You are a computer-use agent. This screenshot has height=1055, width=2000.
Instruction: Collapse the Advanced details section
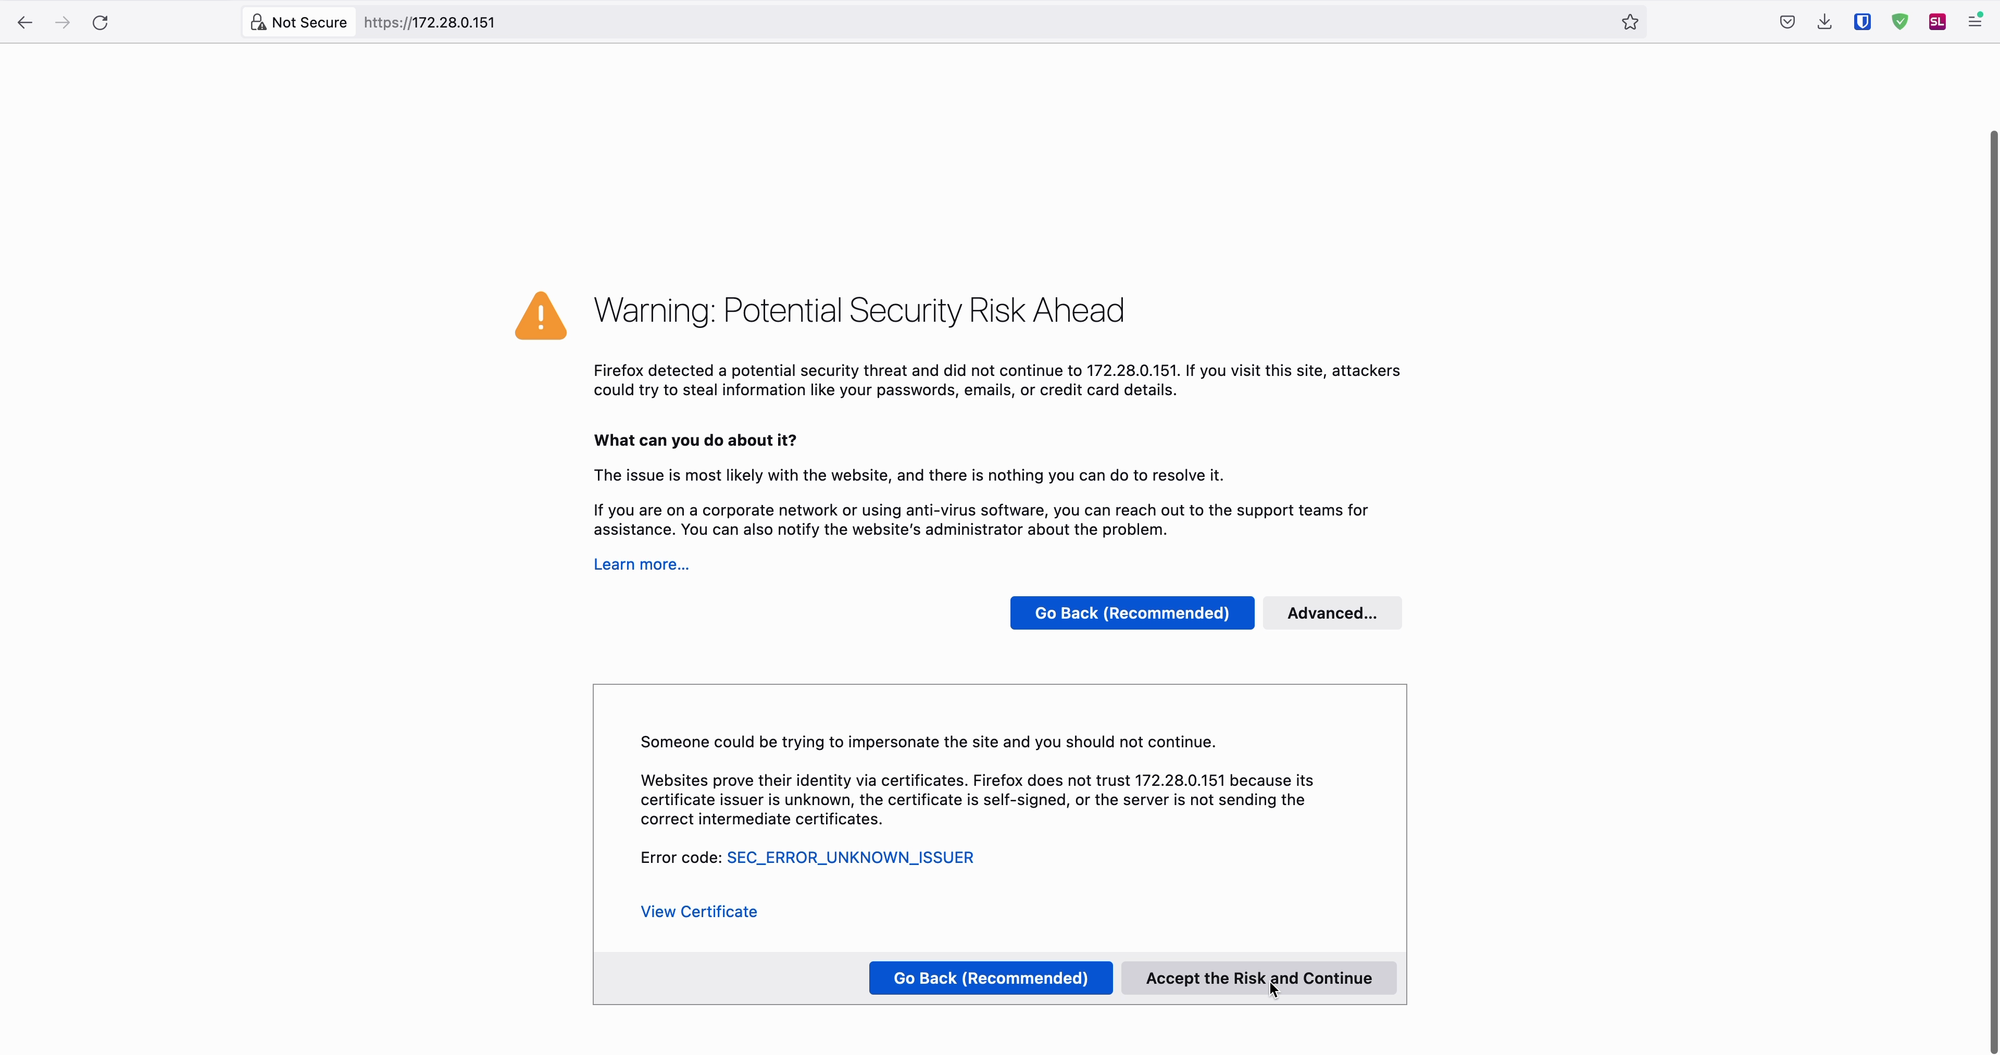[x=1332, y=613]
